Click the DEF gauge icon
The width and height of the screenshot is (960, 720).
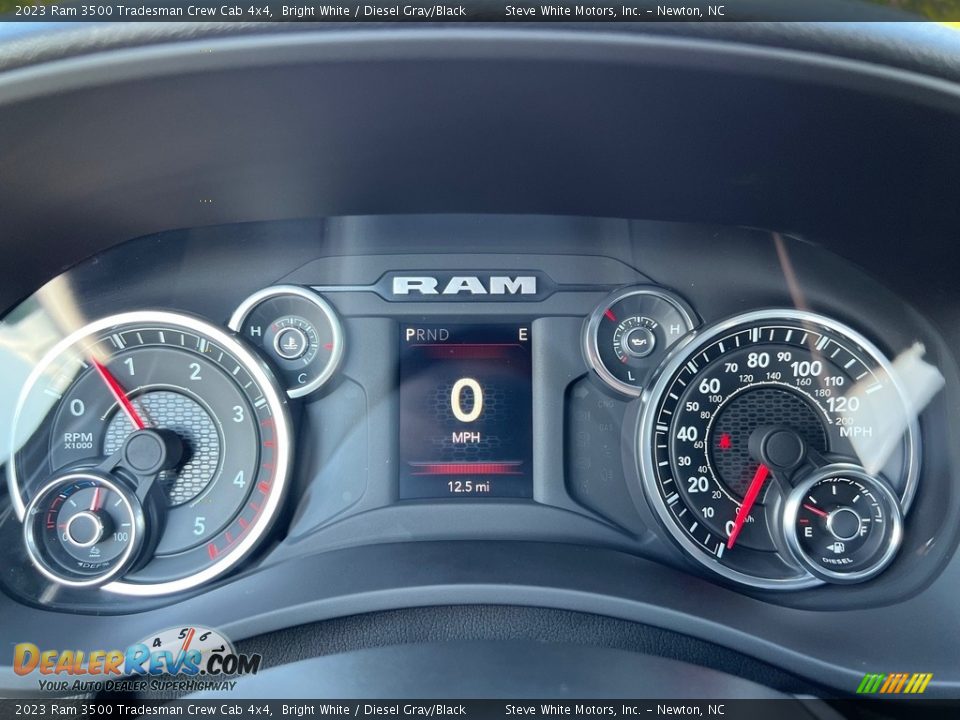coord(94,552)
